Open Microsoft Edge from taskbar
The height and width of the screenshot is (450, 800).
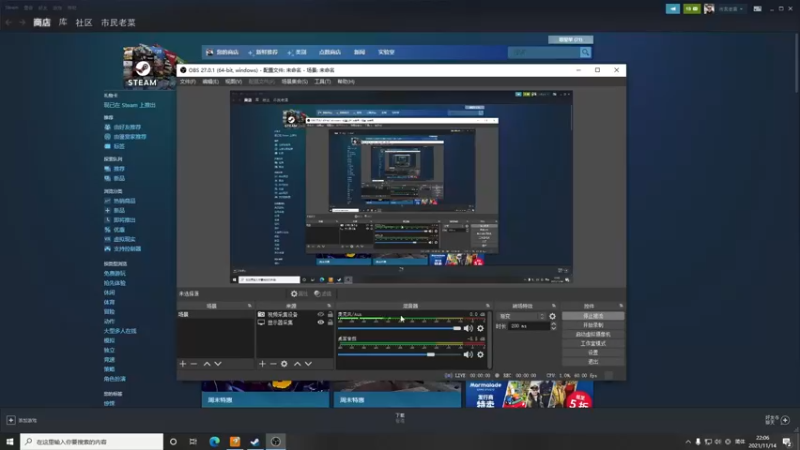(214, 441)
